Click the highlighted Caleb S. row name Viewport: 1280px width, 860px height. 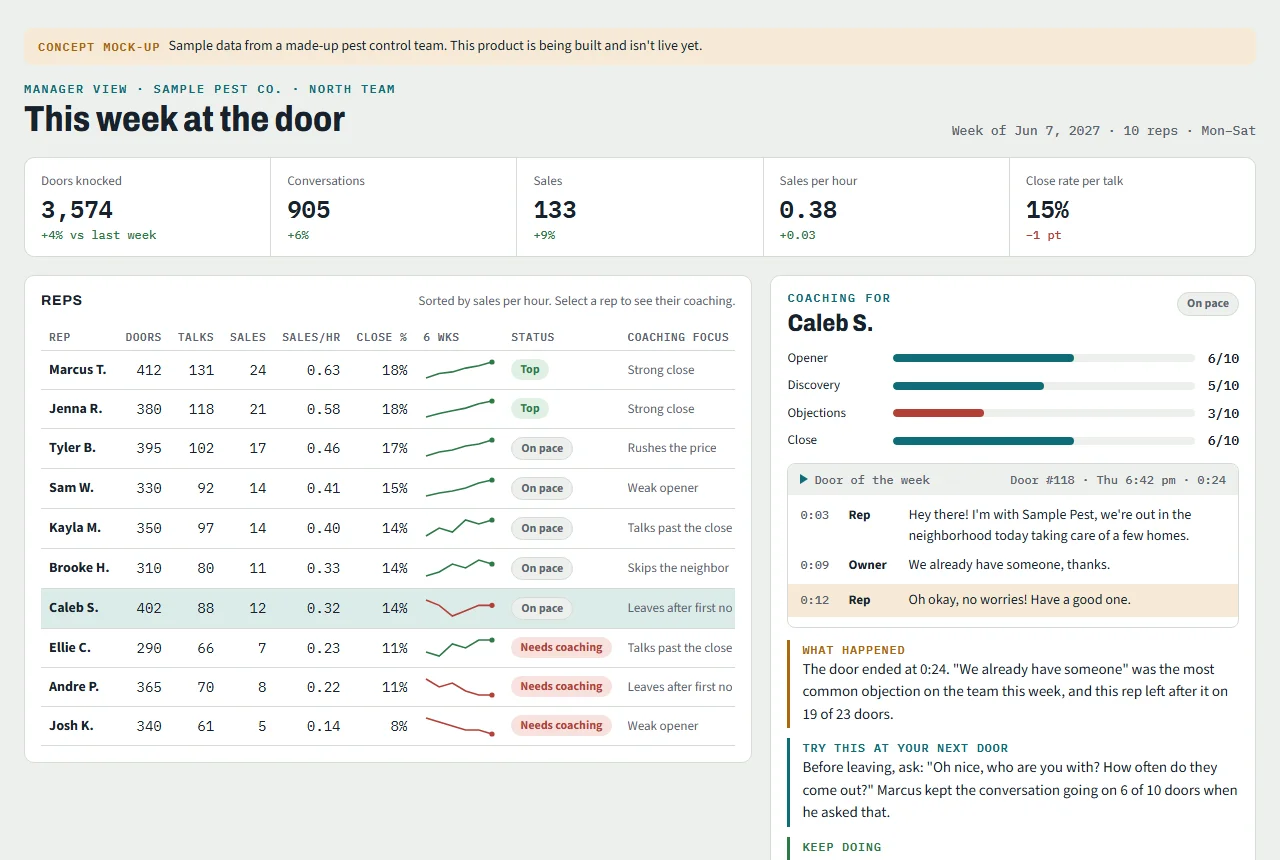74,608
